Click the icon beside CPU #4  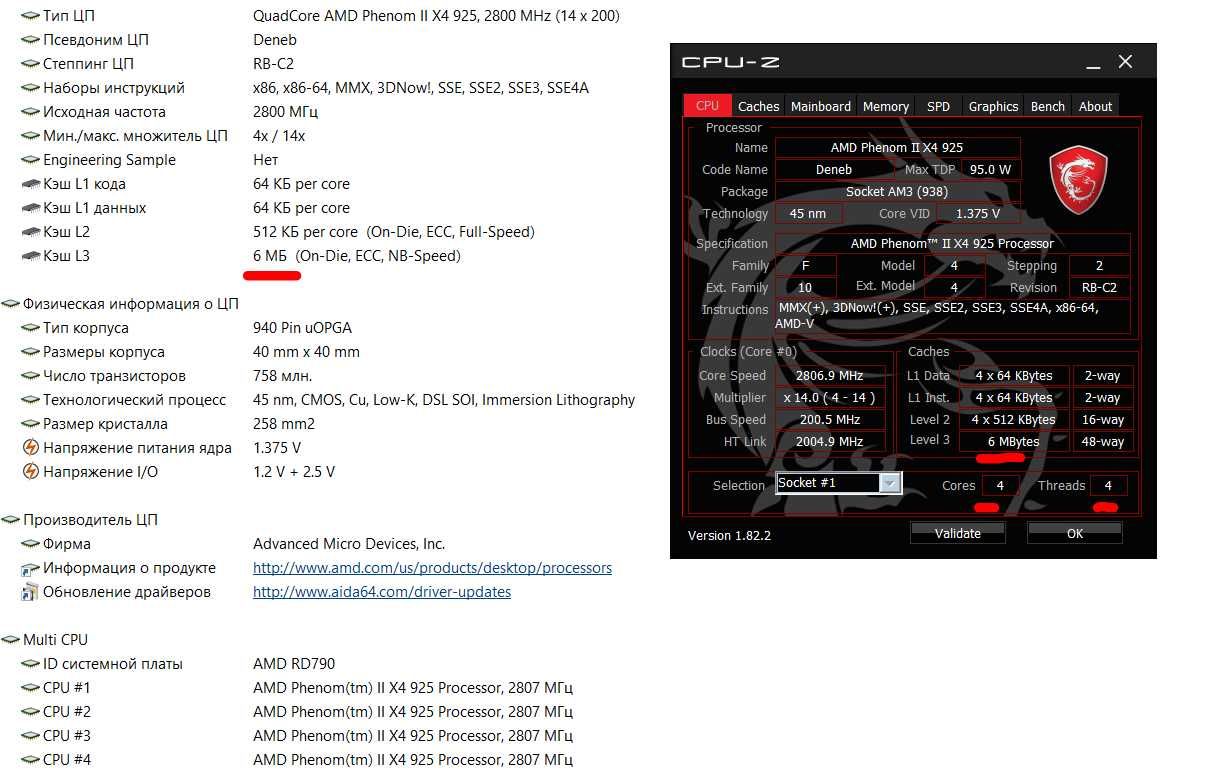[30, 760]
